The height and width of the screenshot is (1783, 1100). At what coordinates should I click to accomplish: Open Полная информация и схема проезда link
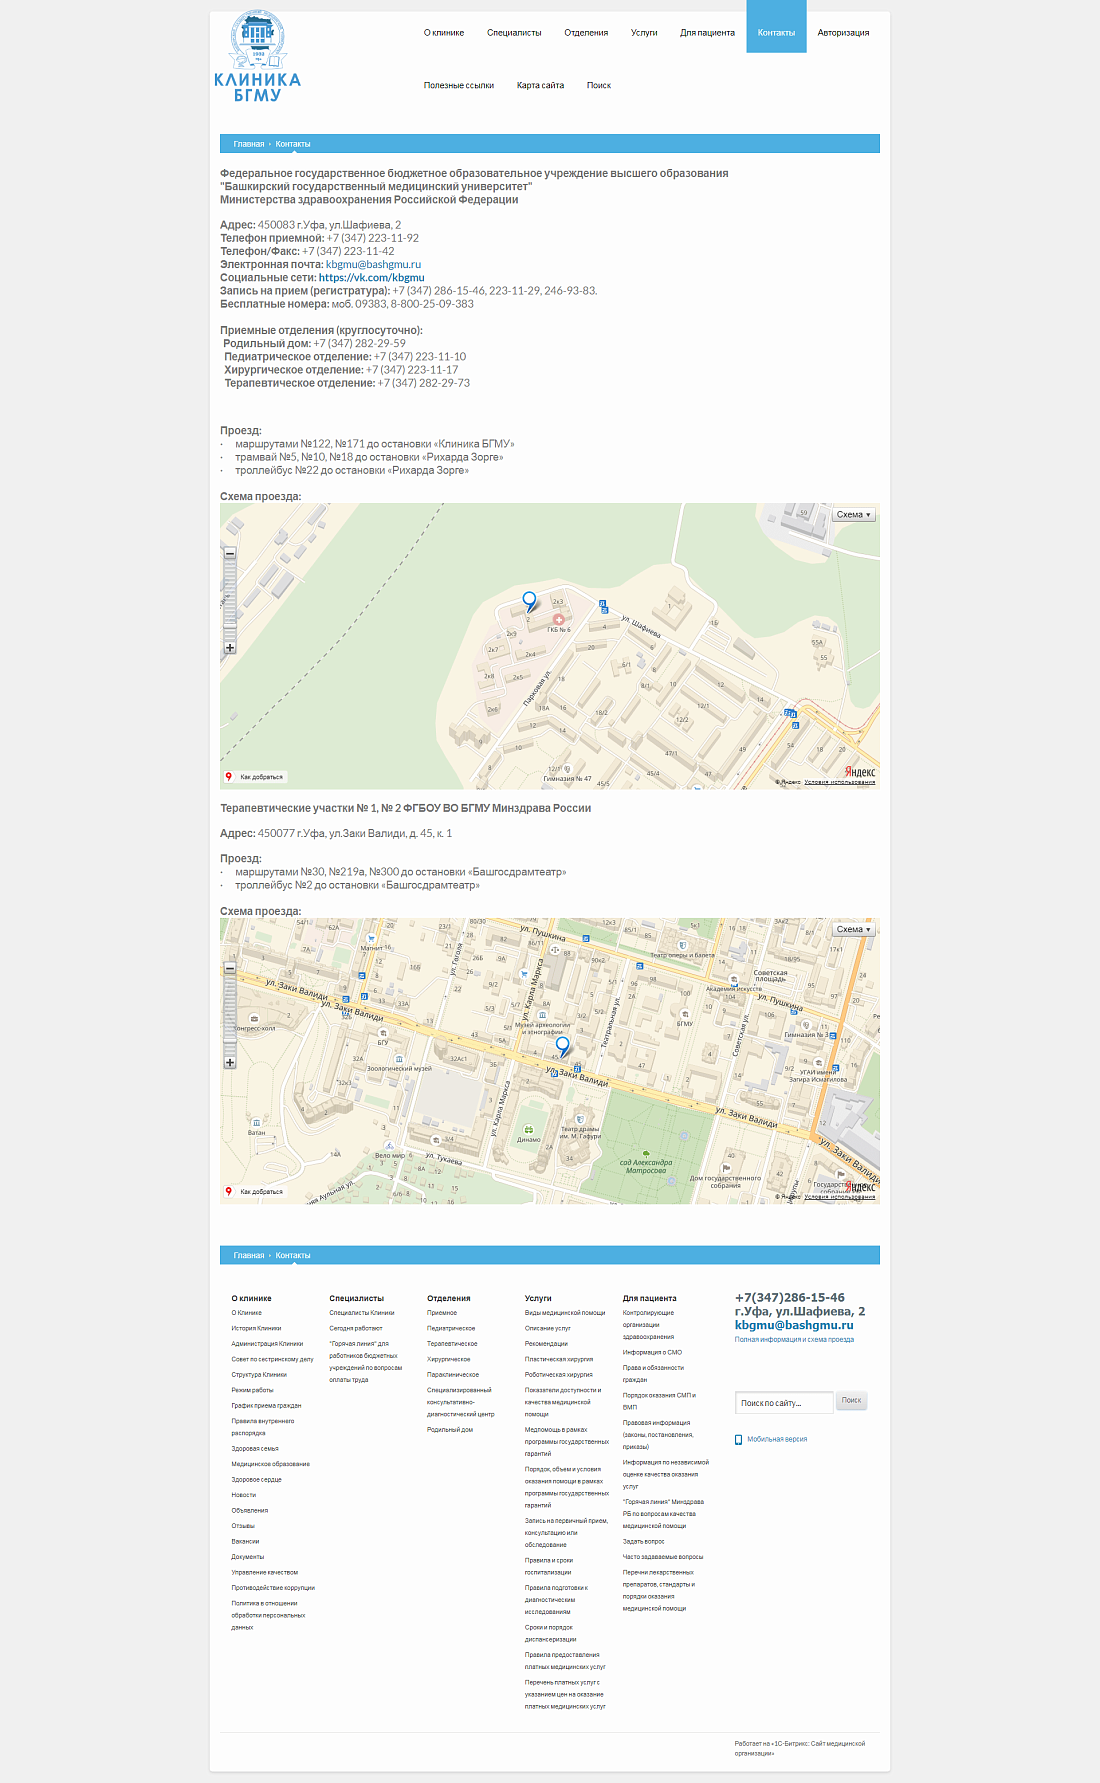click(794, 1340)
